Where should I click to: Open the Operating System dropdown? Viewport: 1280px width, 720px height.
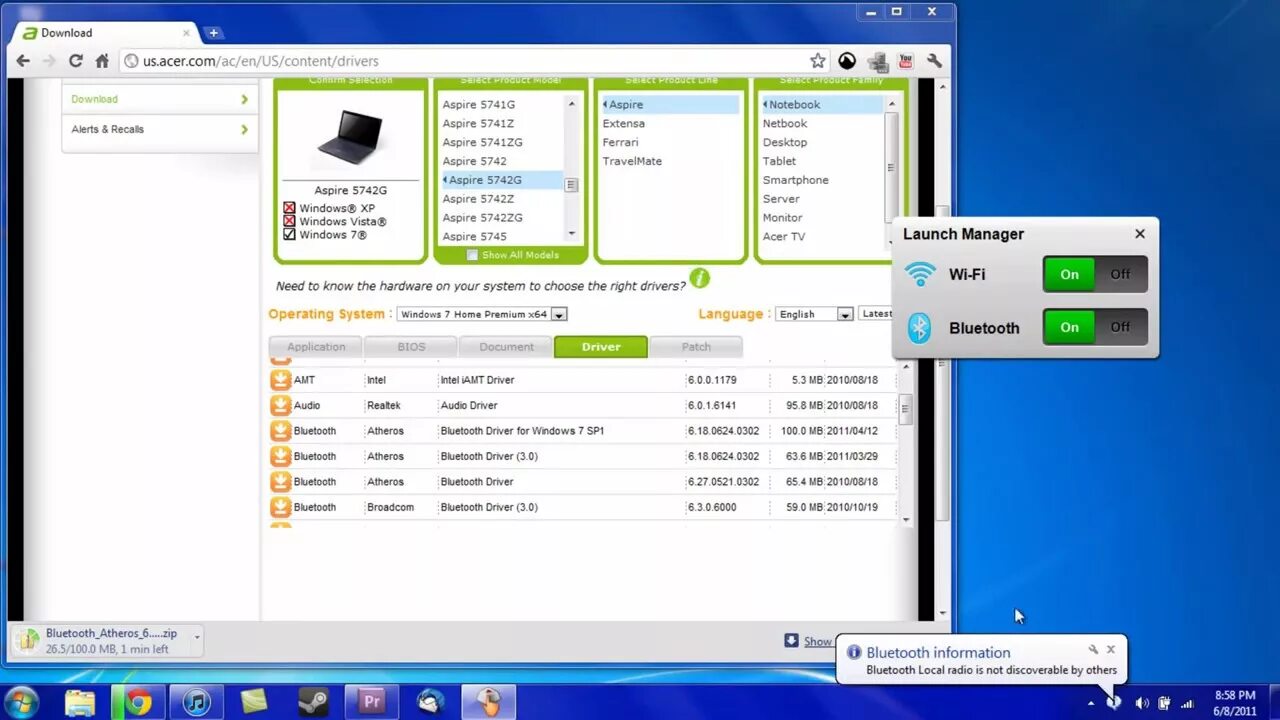click(x=482, y=314)
